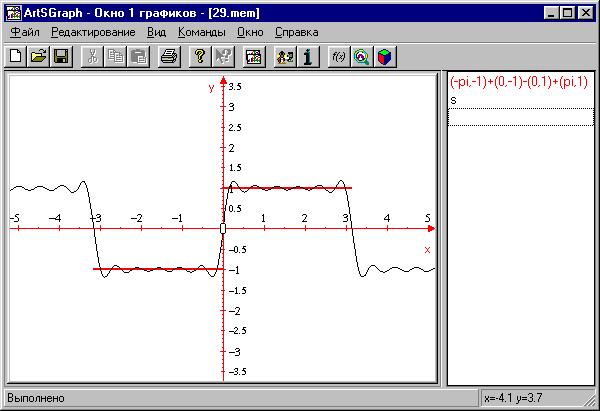600x411 pixels.
Task: Click the f(x) function button
Action: pos(338,57)
